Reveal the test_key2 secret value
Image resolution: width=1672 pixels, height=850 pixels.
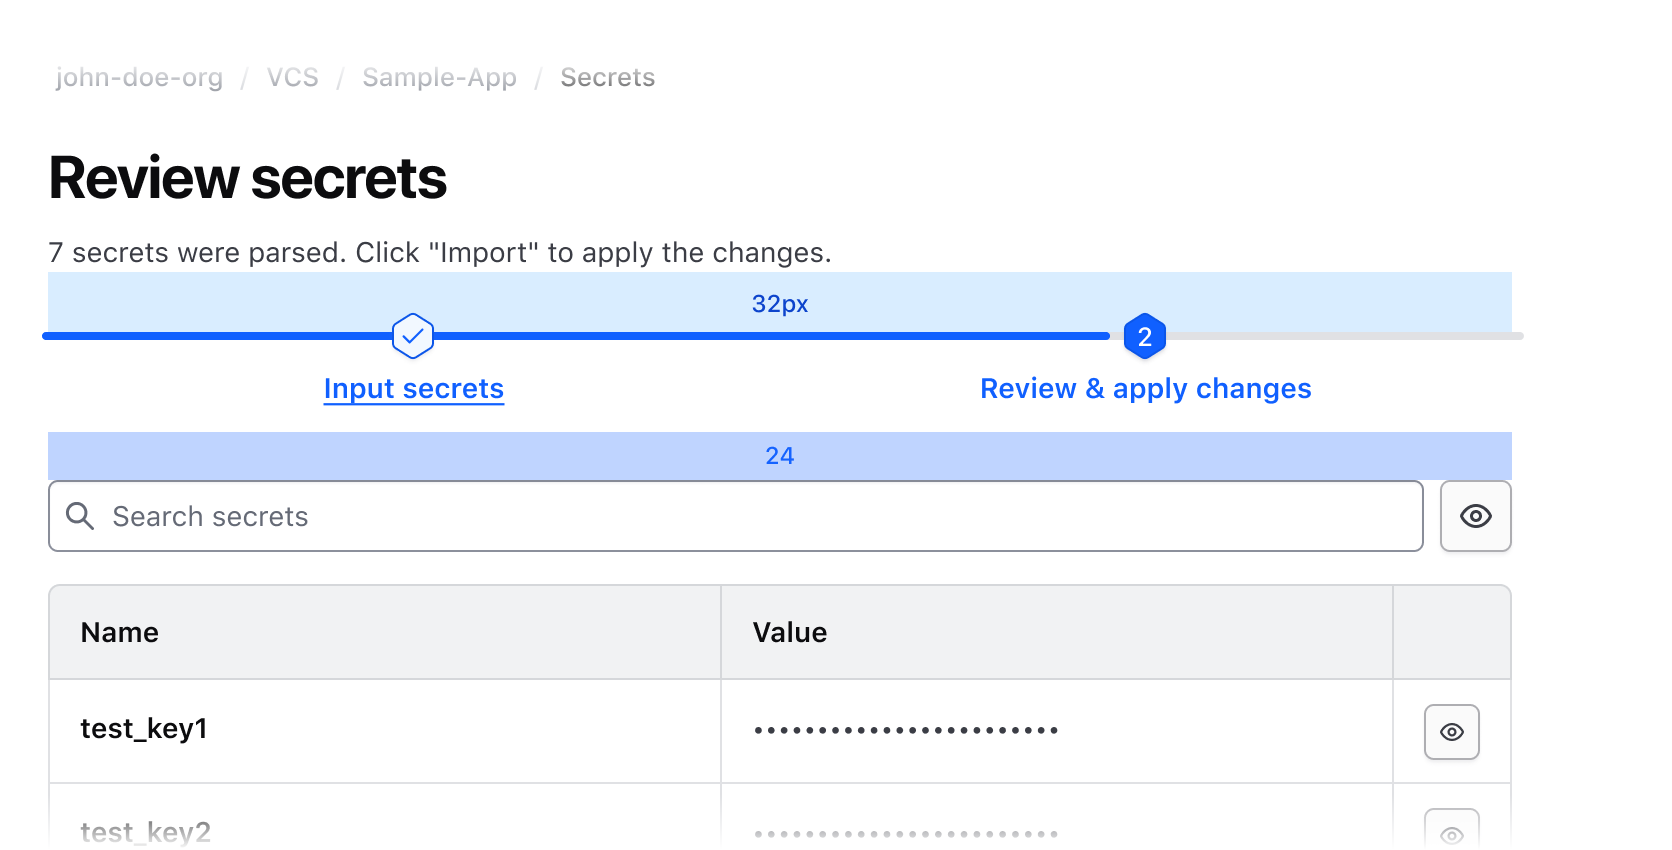(1451, 832)
